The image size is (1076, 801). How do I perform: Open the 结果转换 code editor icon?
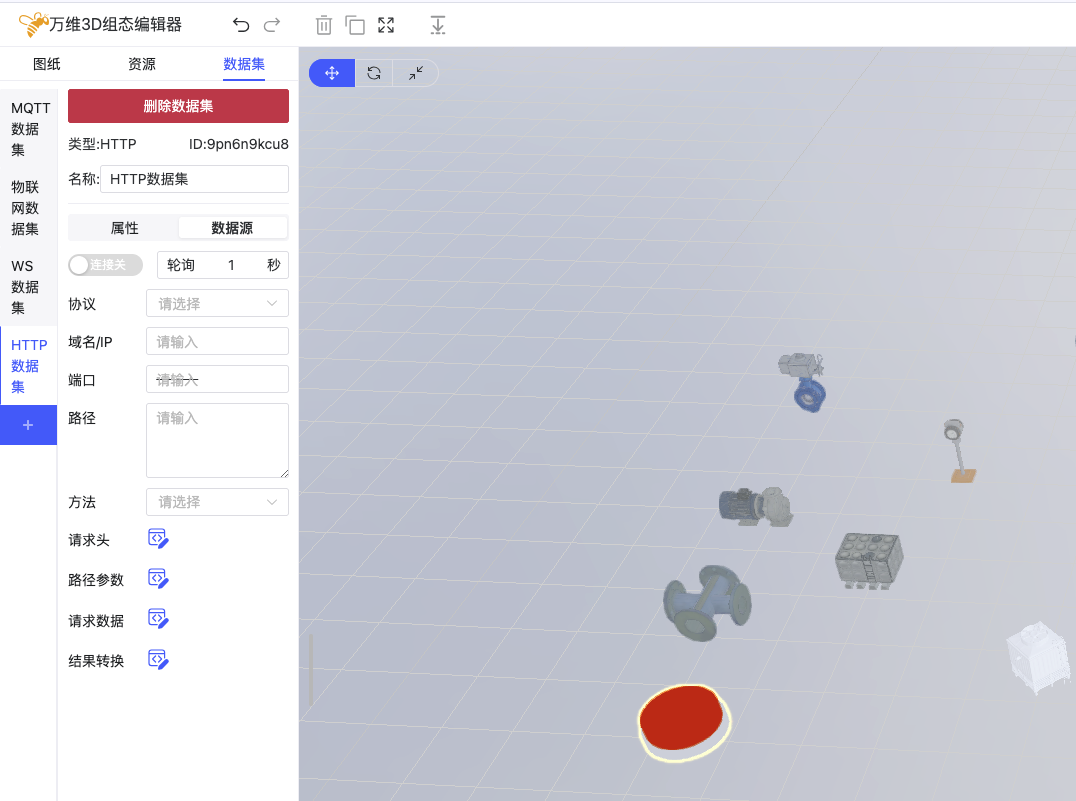pyautogui.click(x=158, y=659)
